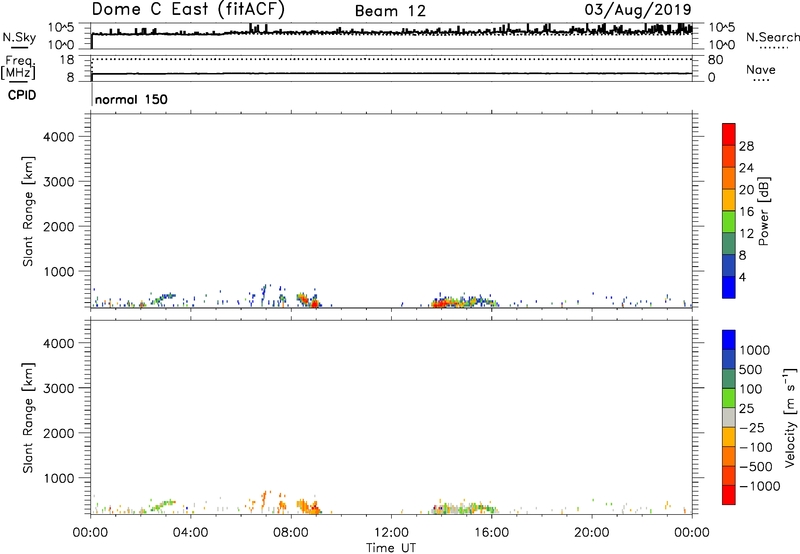Screen dimensions: 800x554
Task: Click the gray -25 to 25 velocity segment
Action: (729, 418)
